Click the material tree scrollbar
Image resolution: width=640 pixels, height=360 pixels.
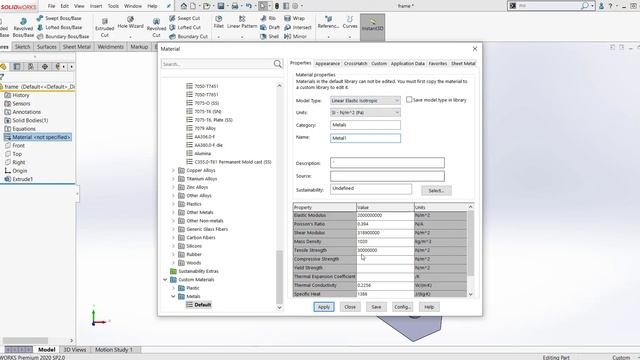[279, 277]
